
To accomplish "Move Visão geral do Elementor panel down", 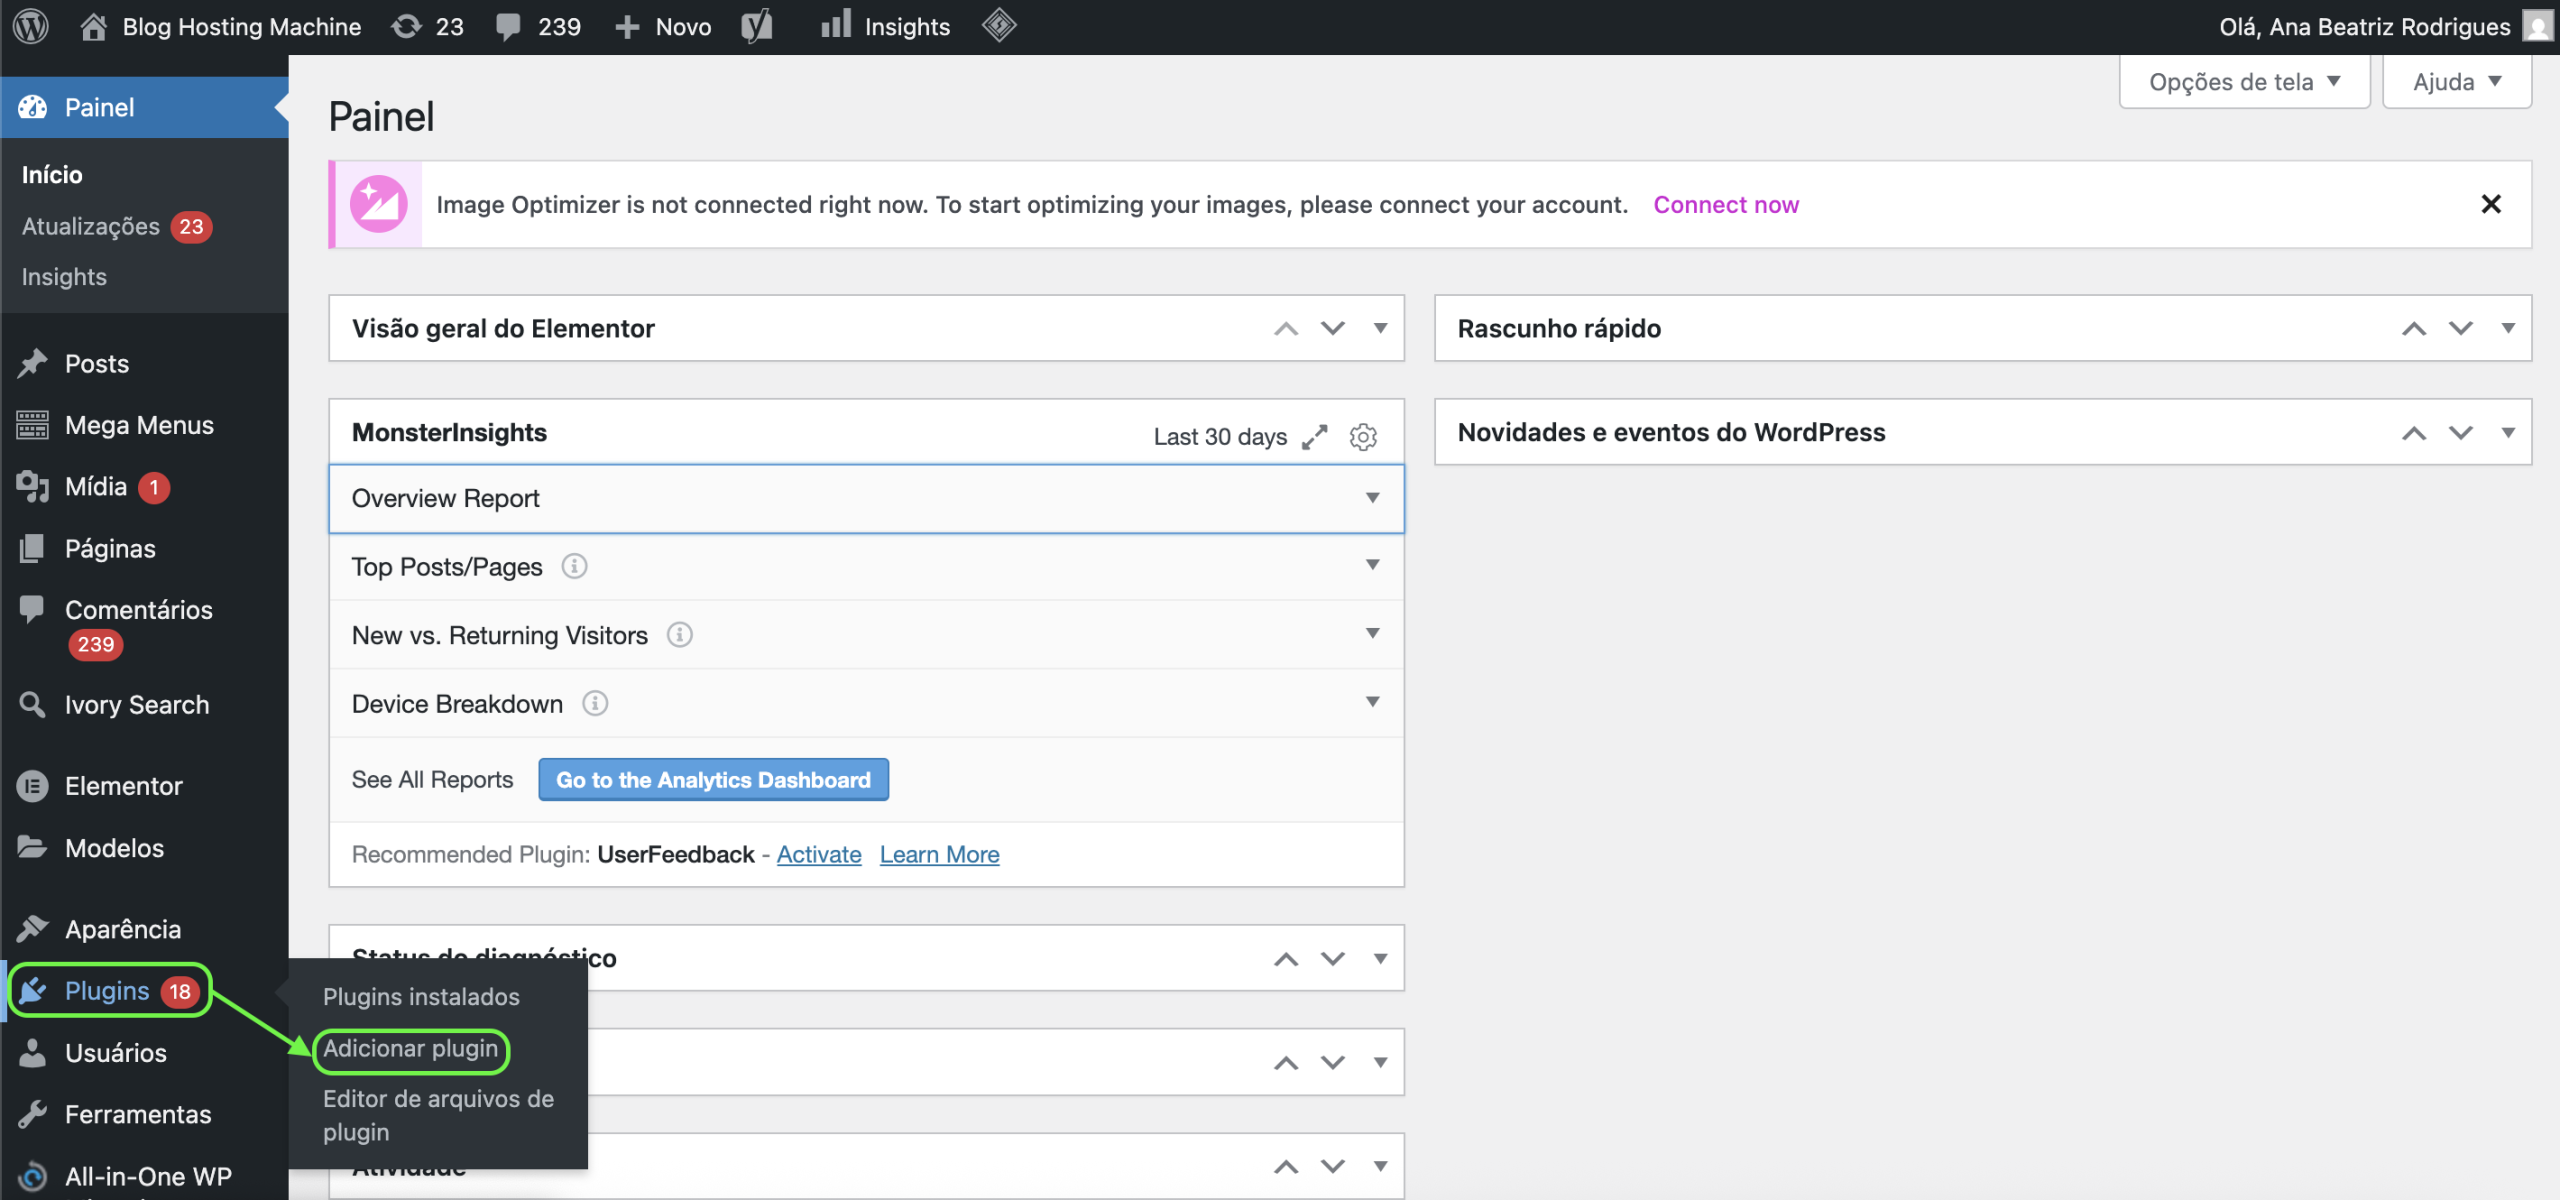I will coord(1333,328).
